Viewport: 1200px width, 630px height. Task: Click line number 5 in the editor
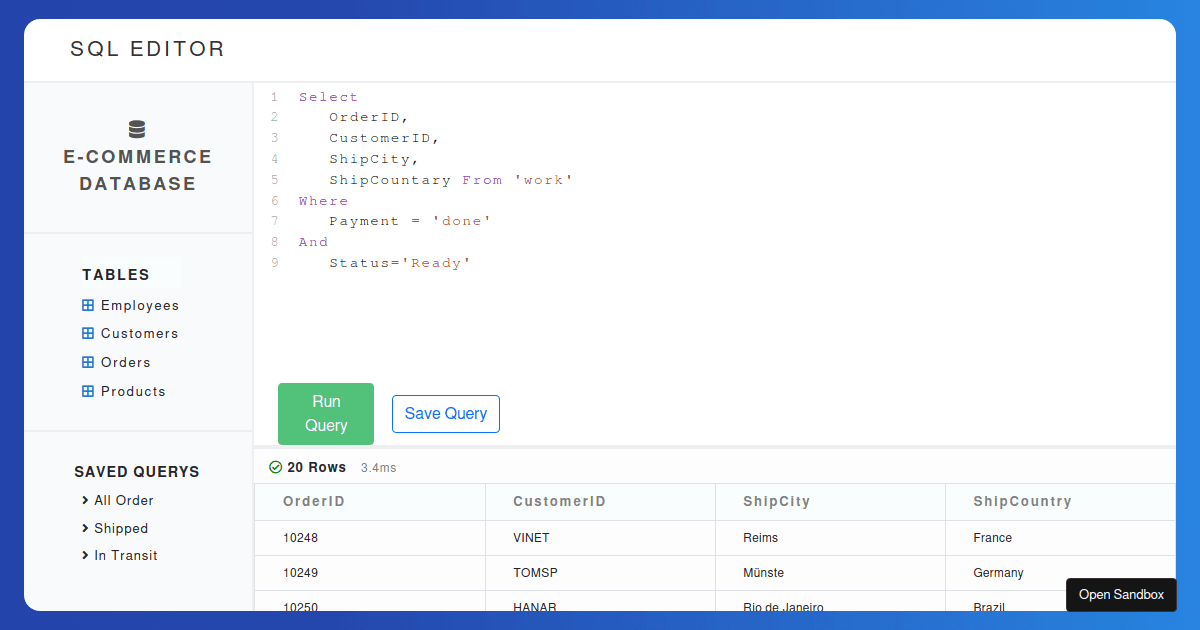[274, 179]
